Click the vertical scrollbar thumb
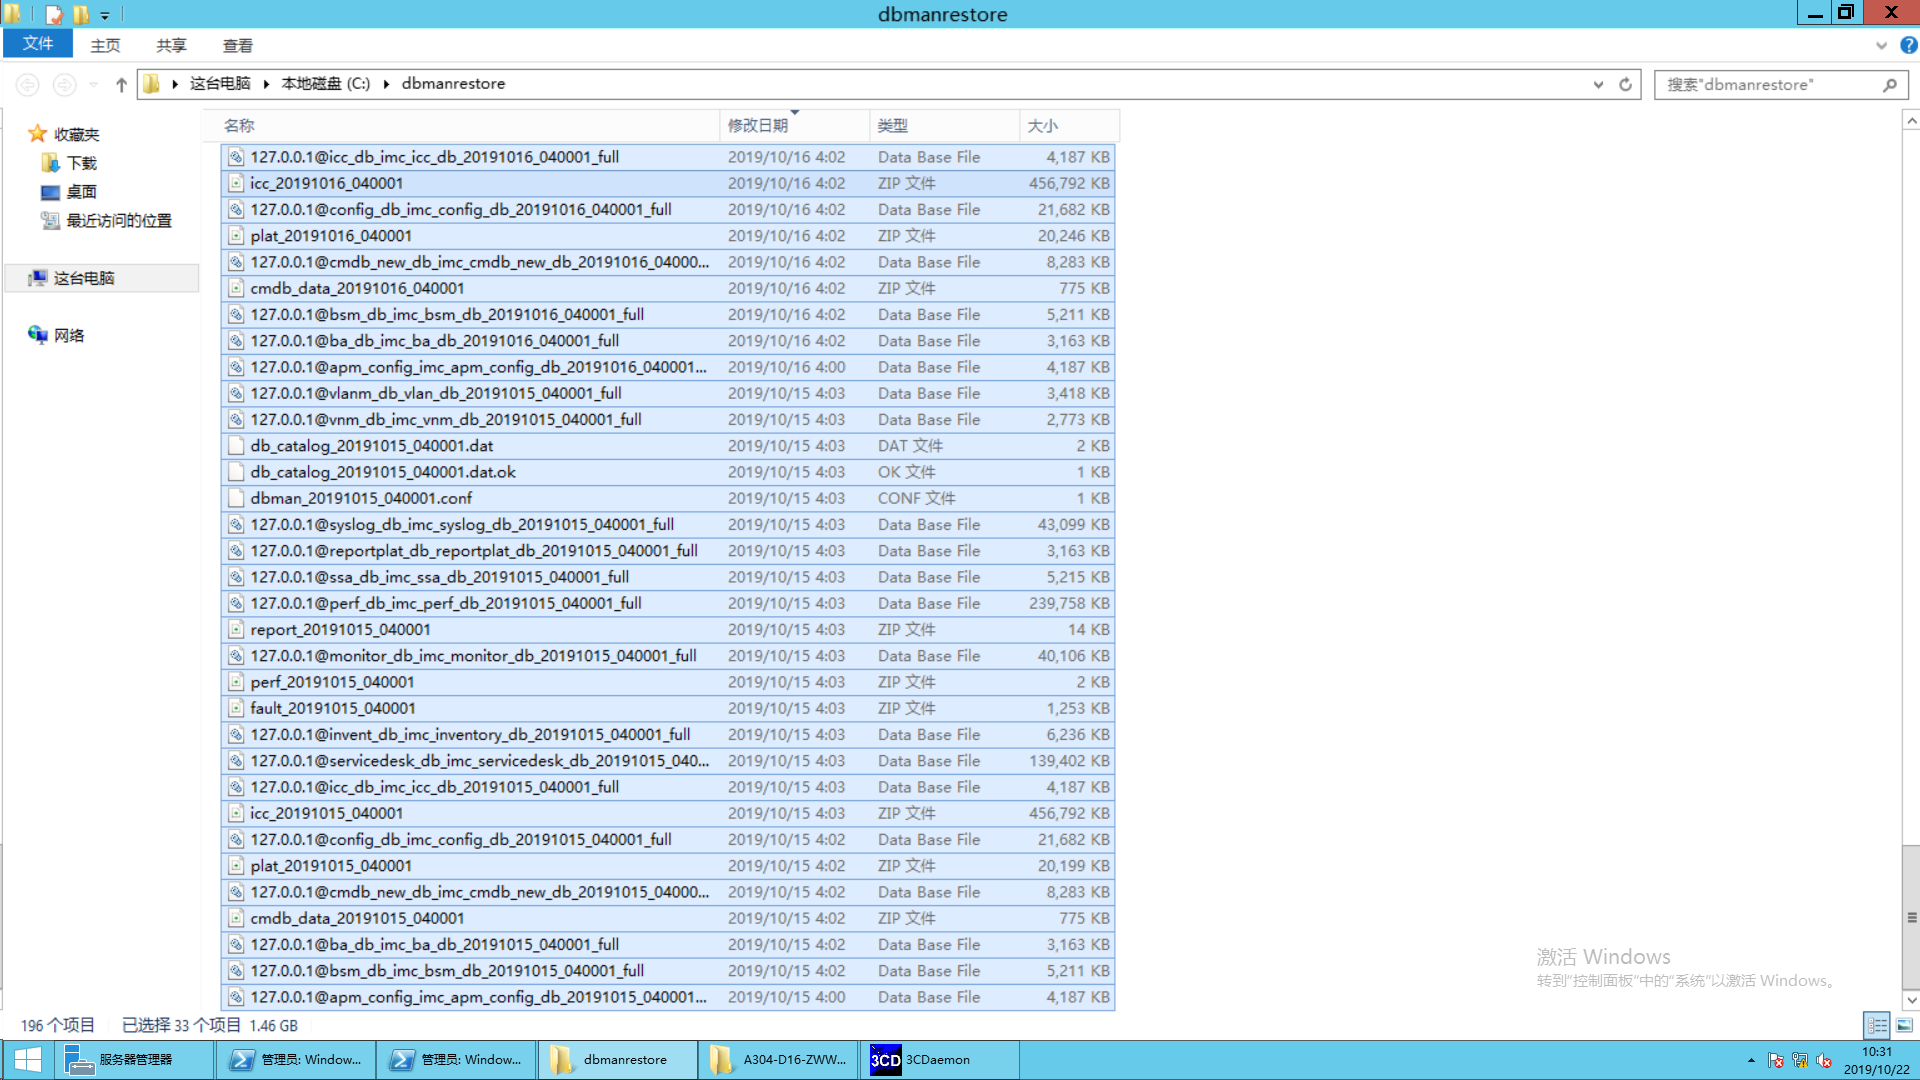Viewport: 1920px width, 1080px height. 1911,917
